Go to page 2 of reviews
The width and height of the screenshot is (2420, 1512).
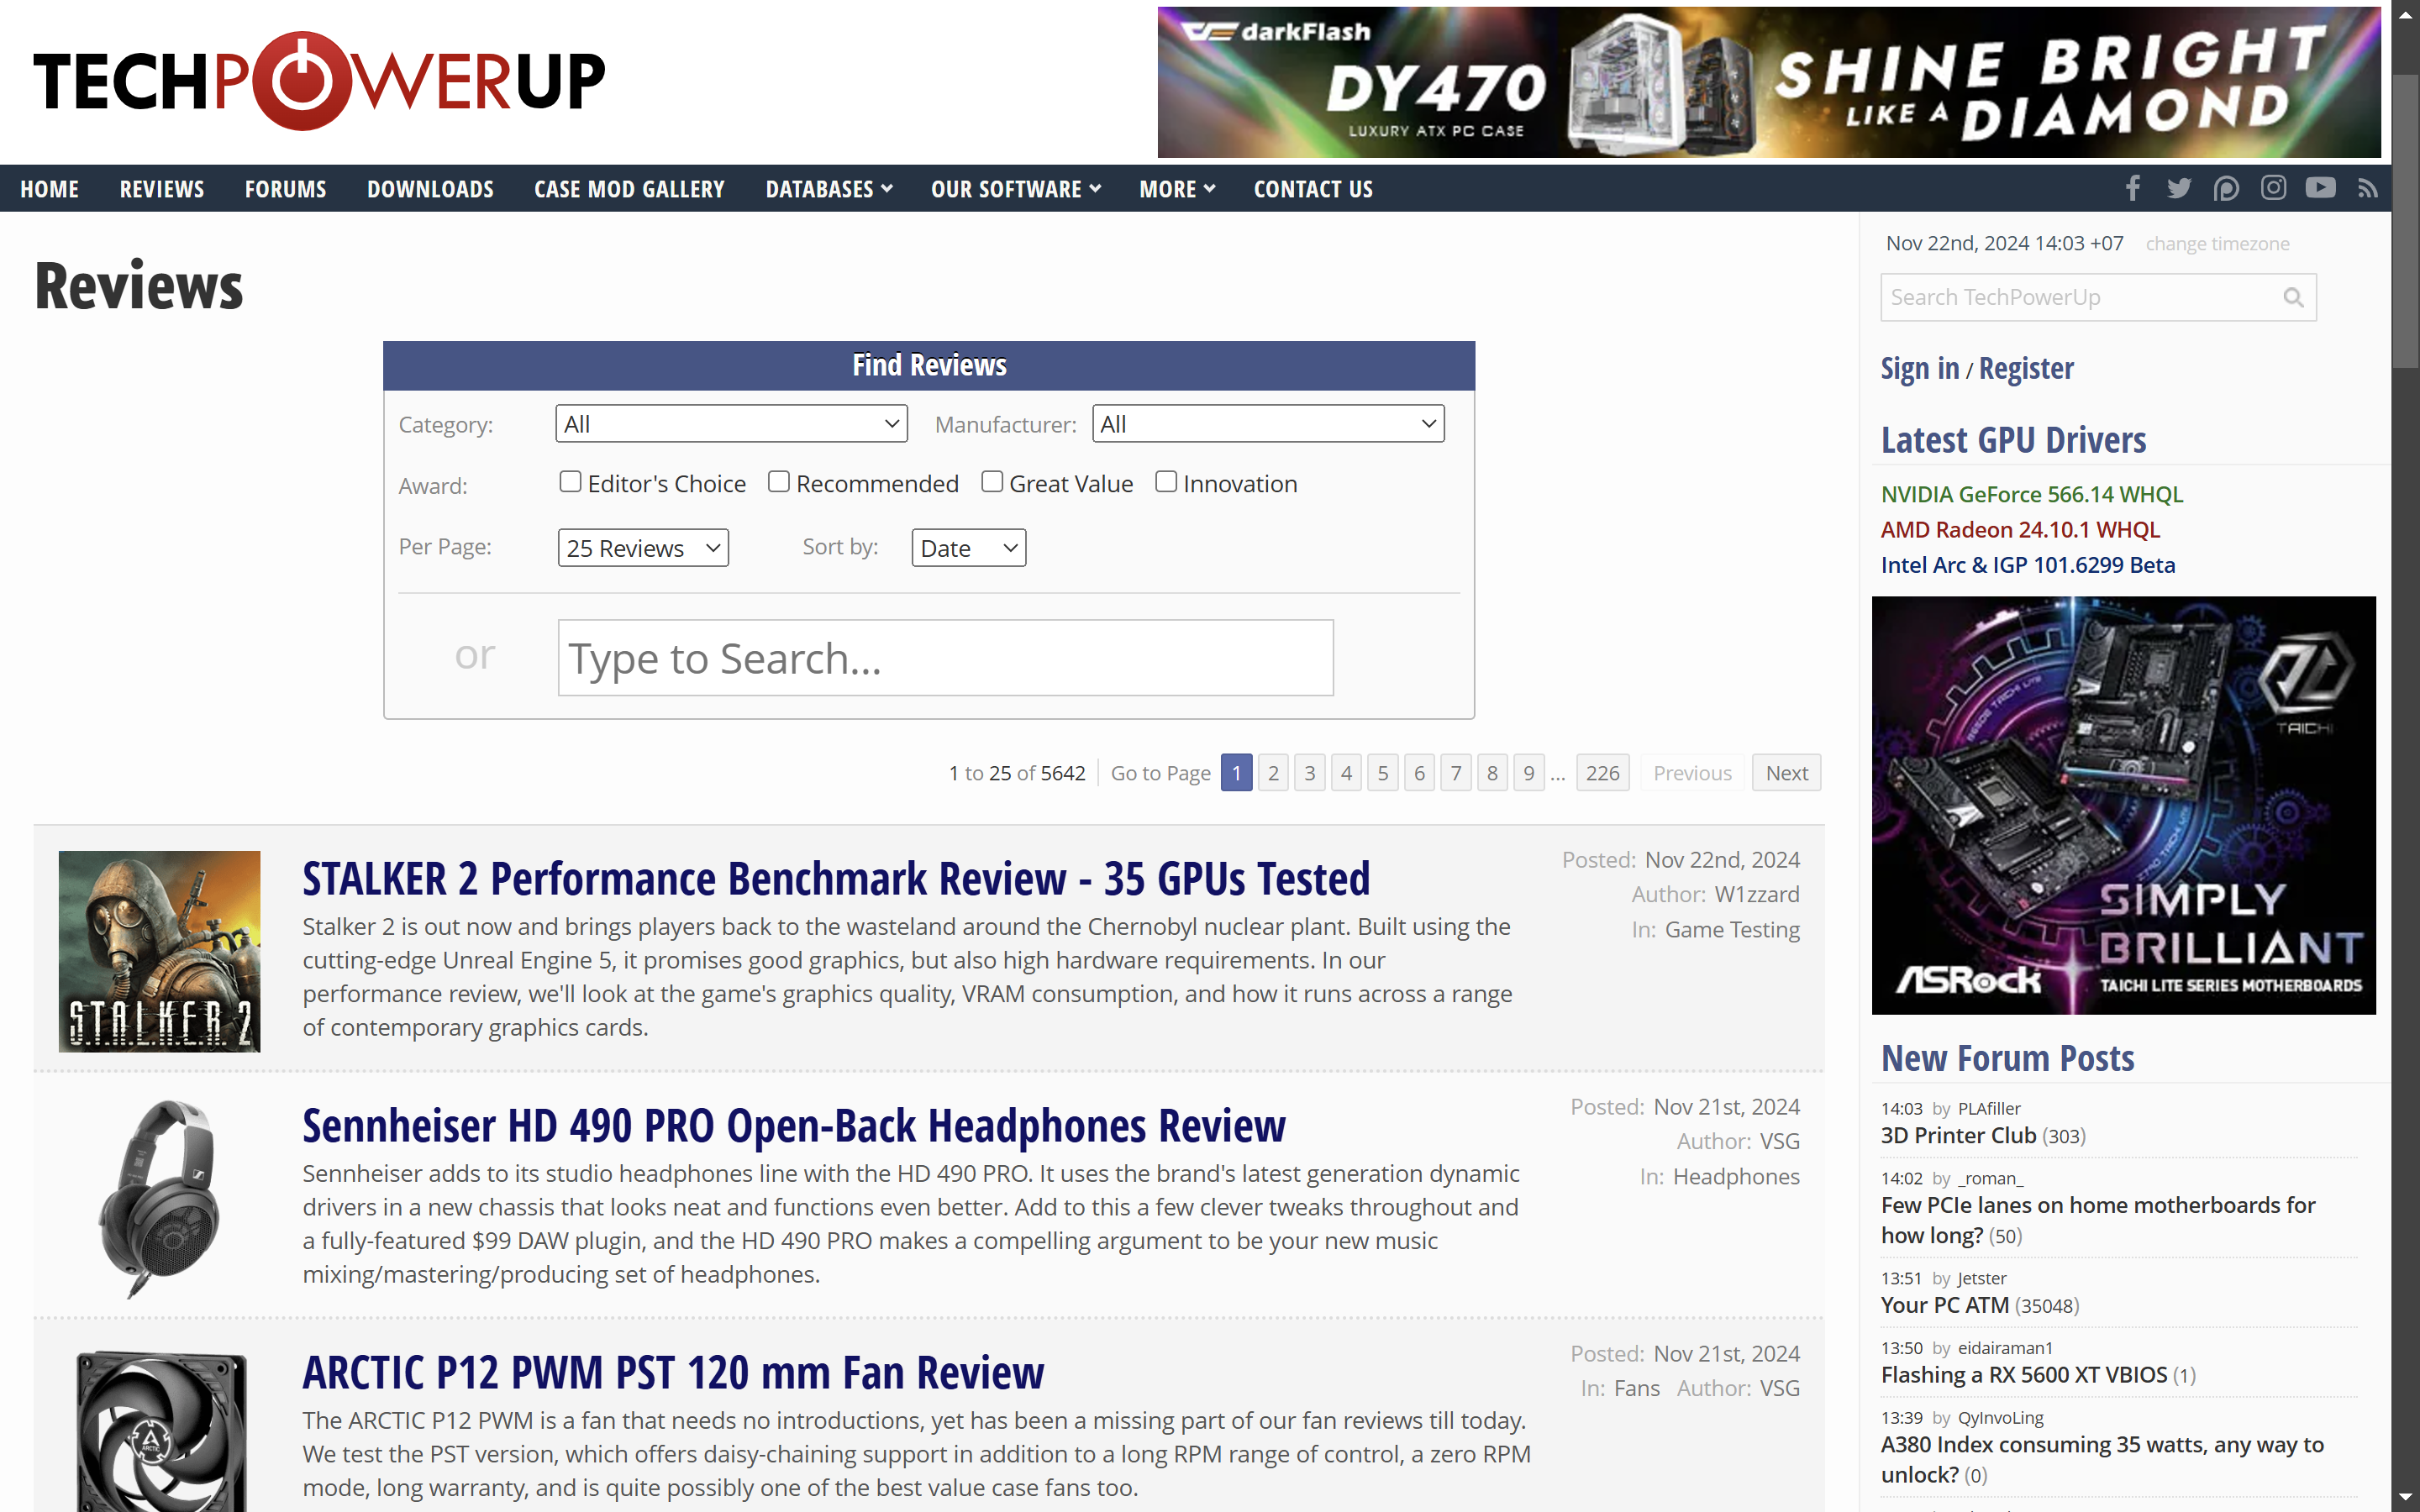pos(1273,772)
